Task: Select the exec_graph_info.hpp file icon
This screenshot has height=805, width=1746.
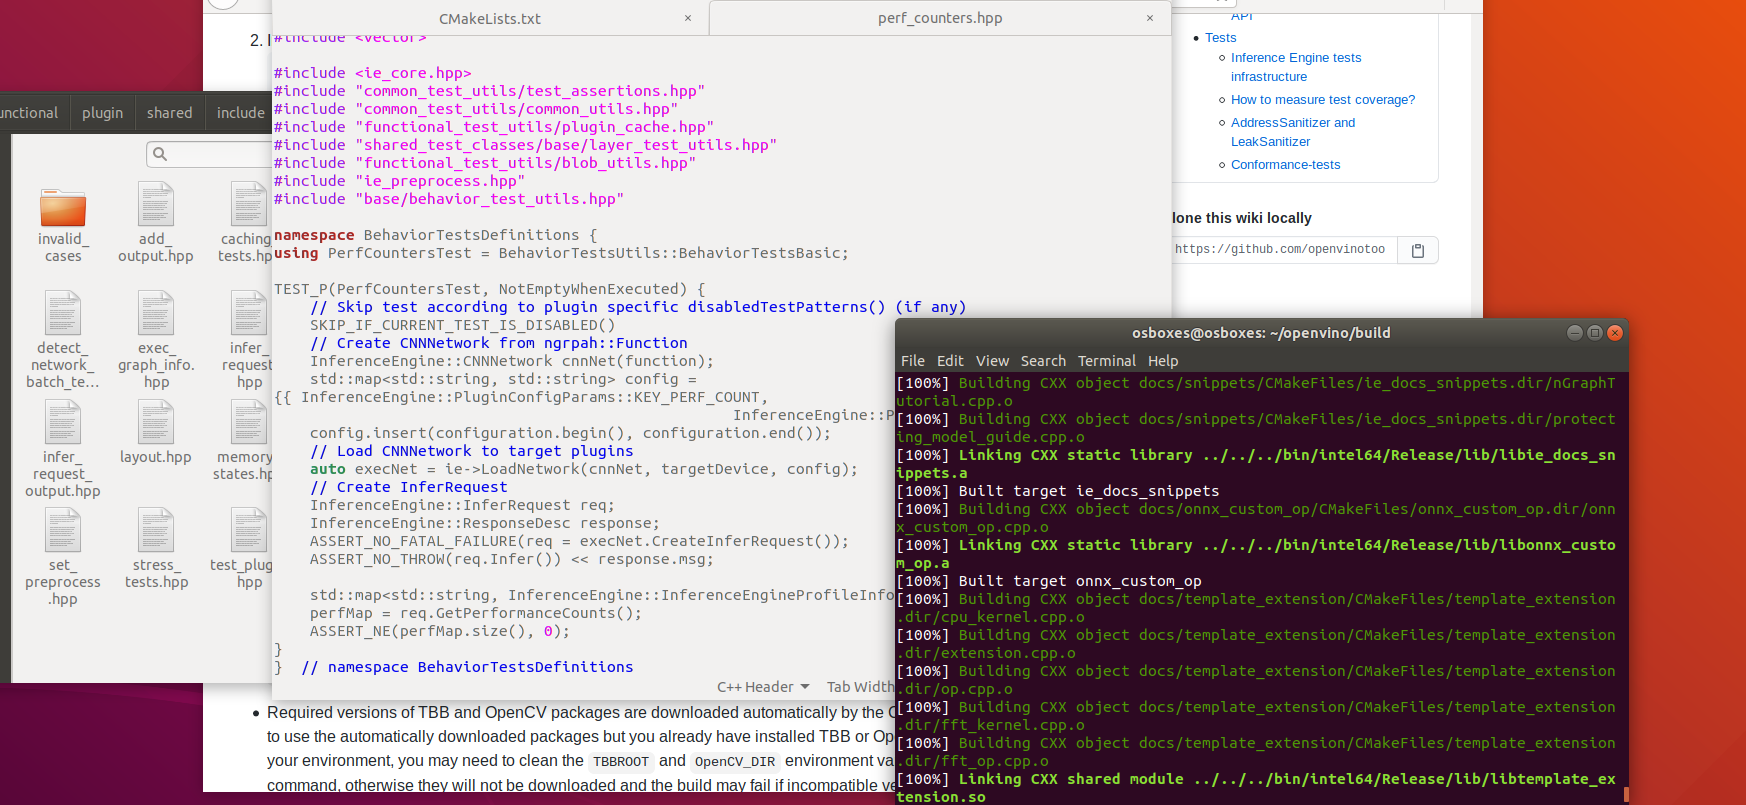Action: (x=156, y=314)
